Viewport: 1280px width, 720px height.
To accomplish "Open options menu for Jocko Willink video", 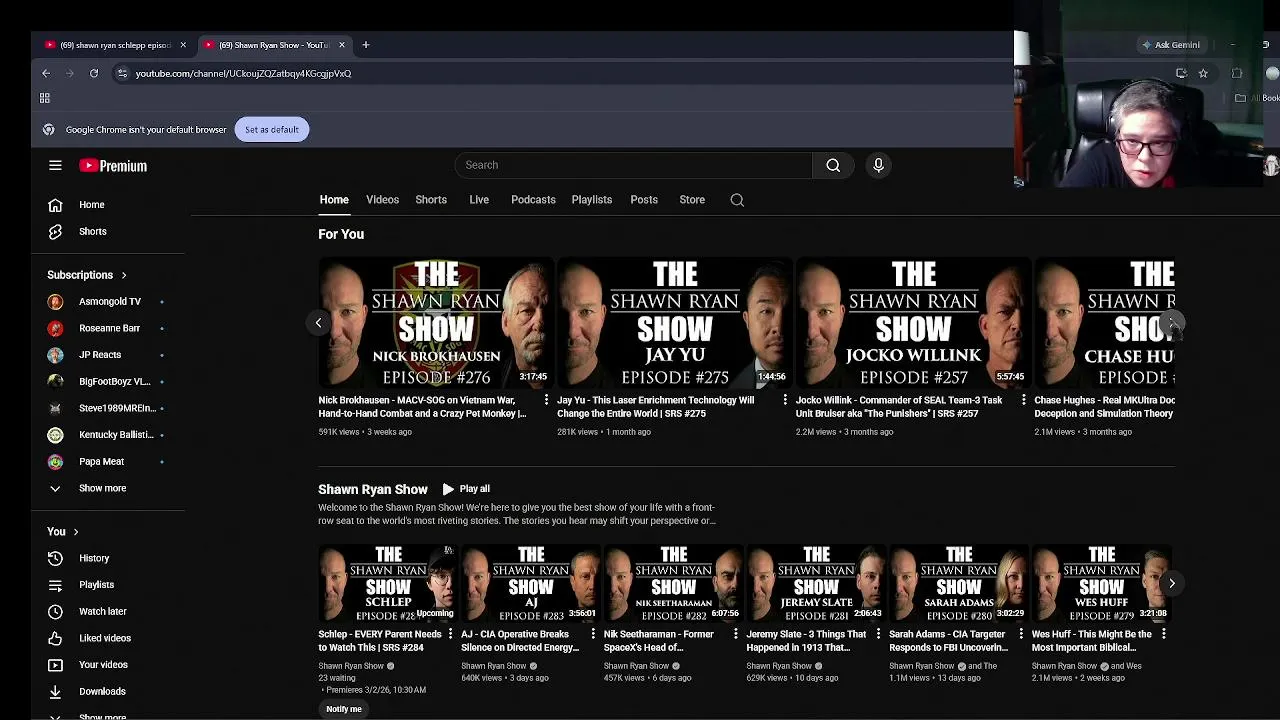I will coord(1023,400).
